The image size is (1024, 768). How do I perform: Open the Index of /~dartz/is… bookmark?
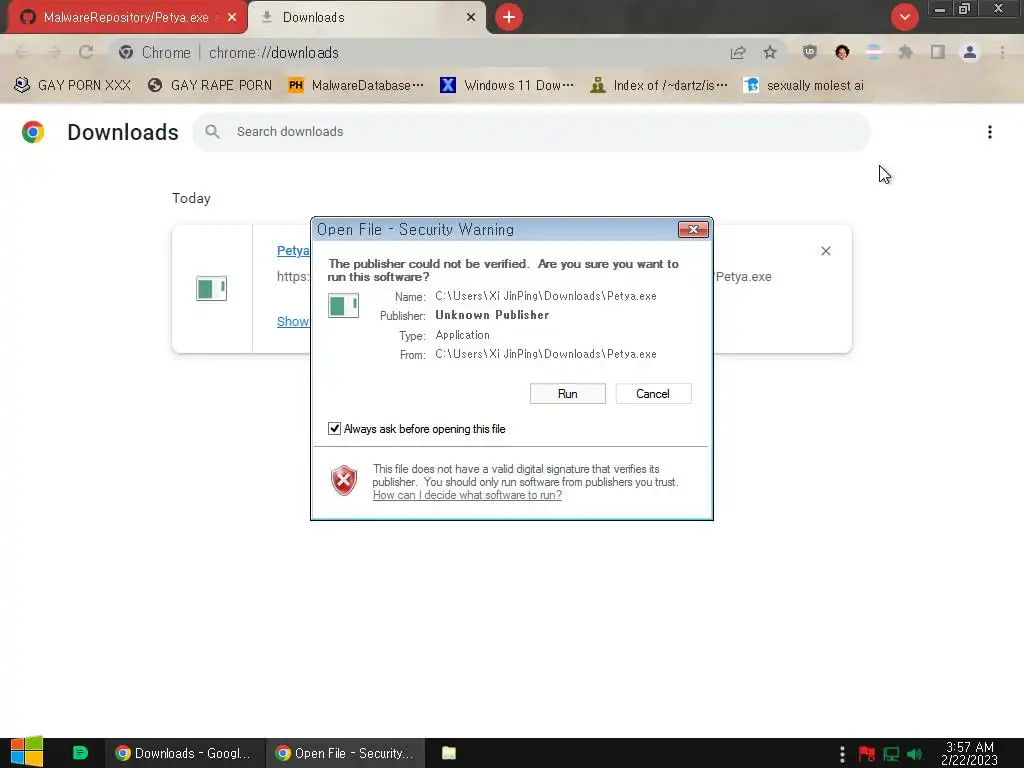pyautogui.click(x=658, y=86)
